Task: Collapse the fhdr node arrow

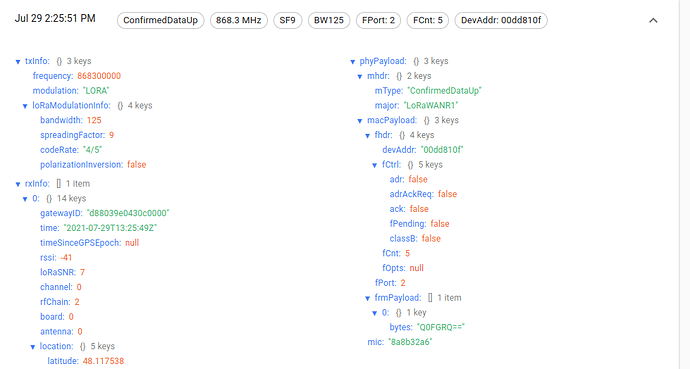Action: click(367, 135)
